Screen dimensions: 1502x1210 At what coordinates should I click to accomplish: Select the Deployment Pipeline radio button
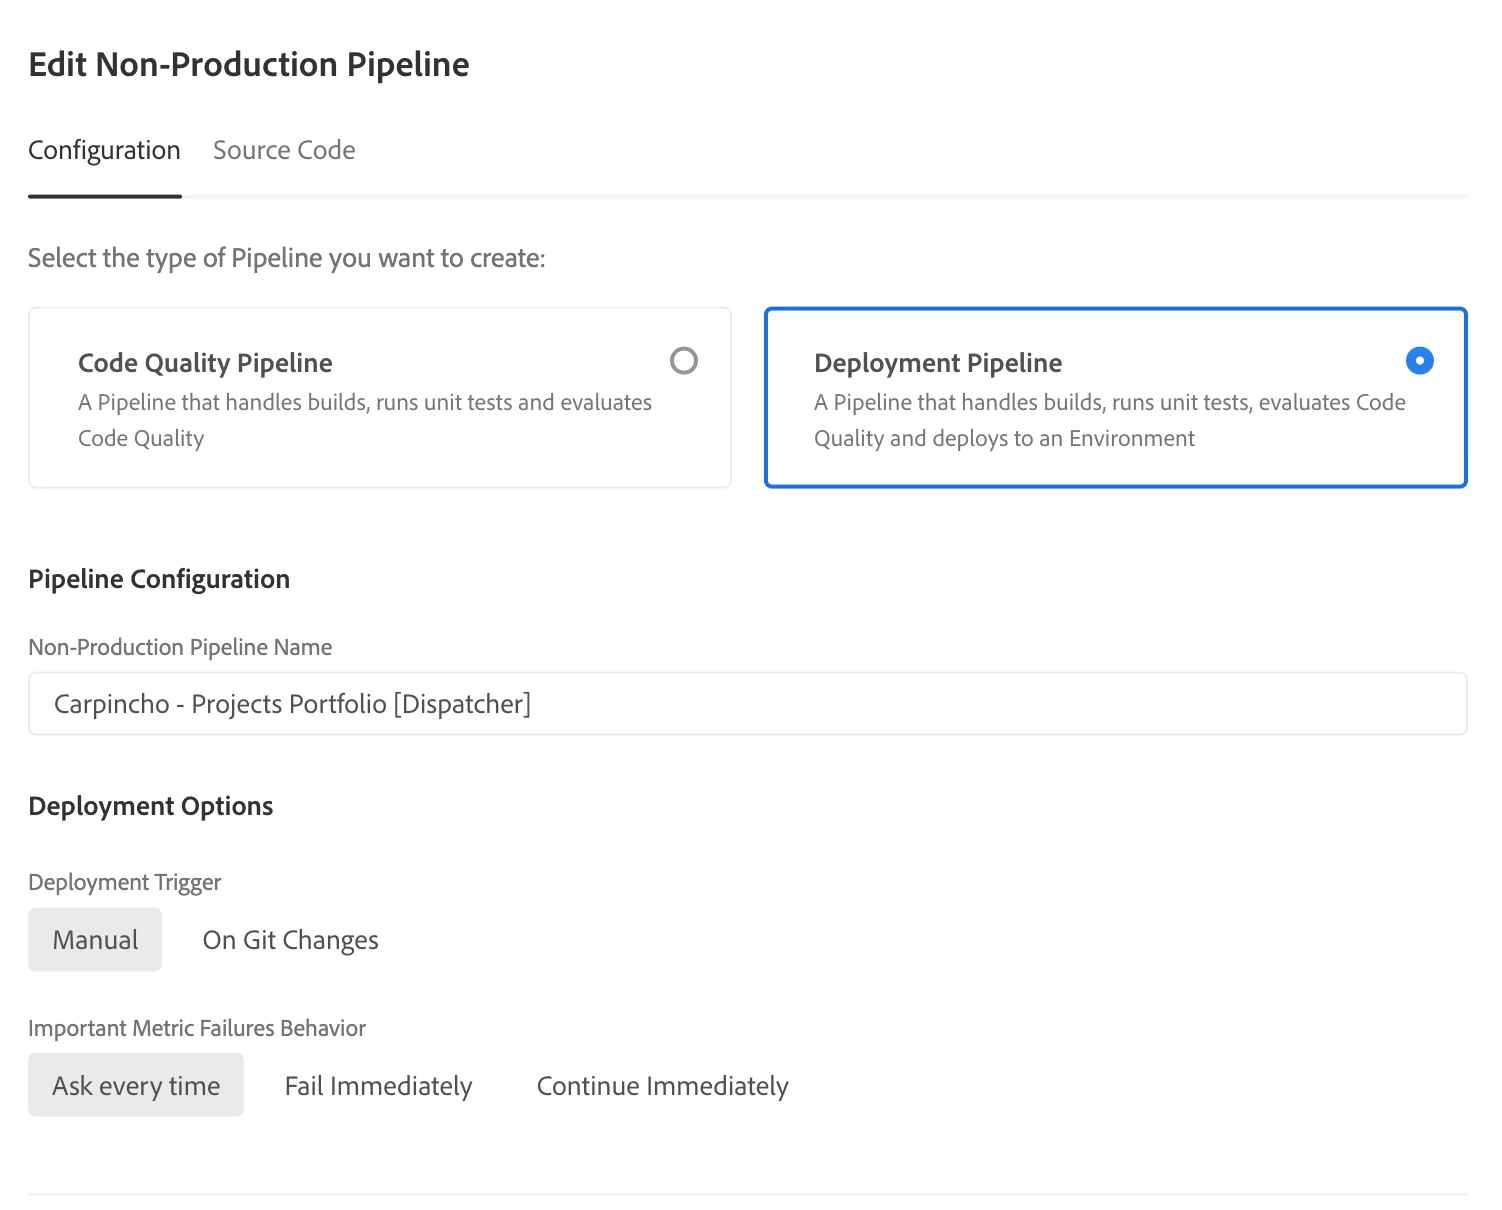[x=1419, y=361]
